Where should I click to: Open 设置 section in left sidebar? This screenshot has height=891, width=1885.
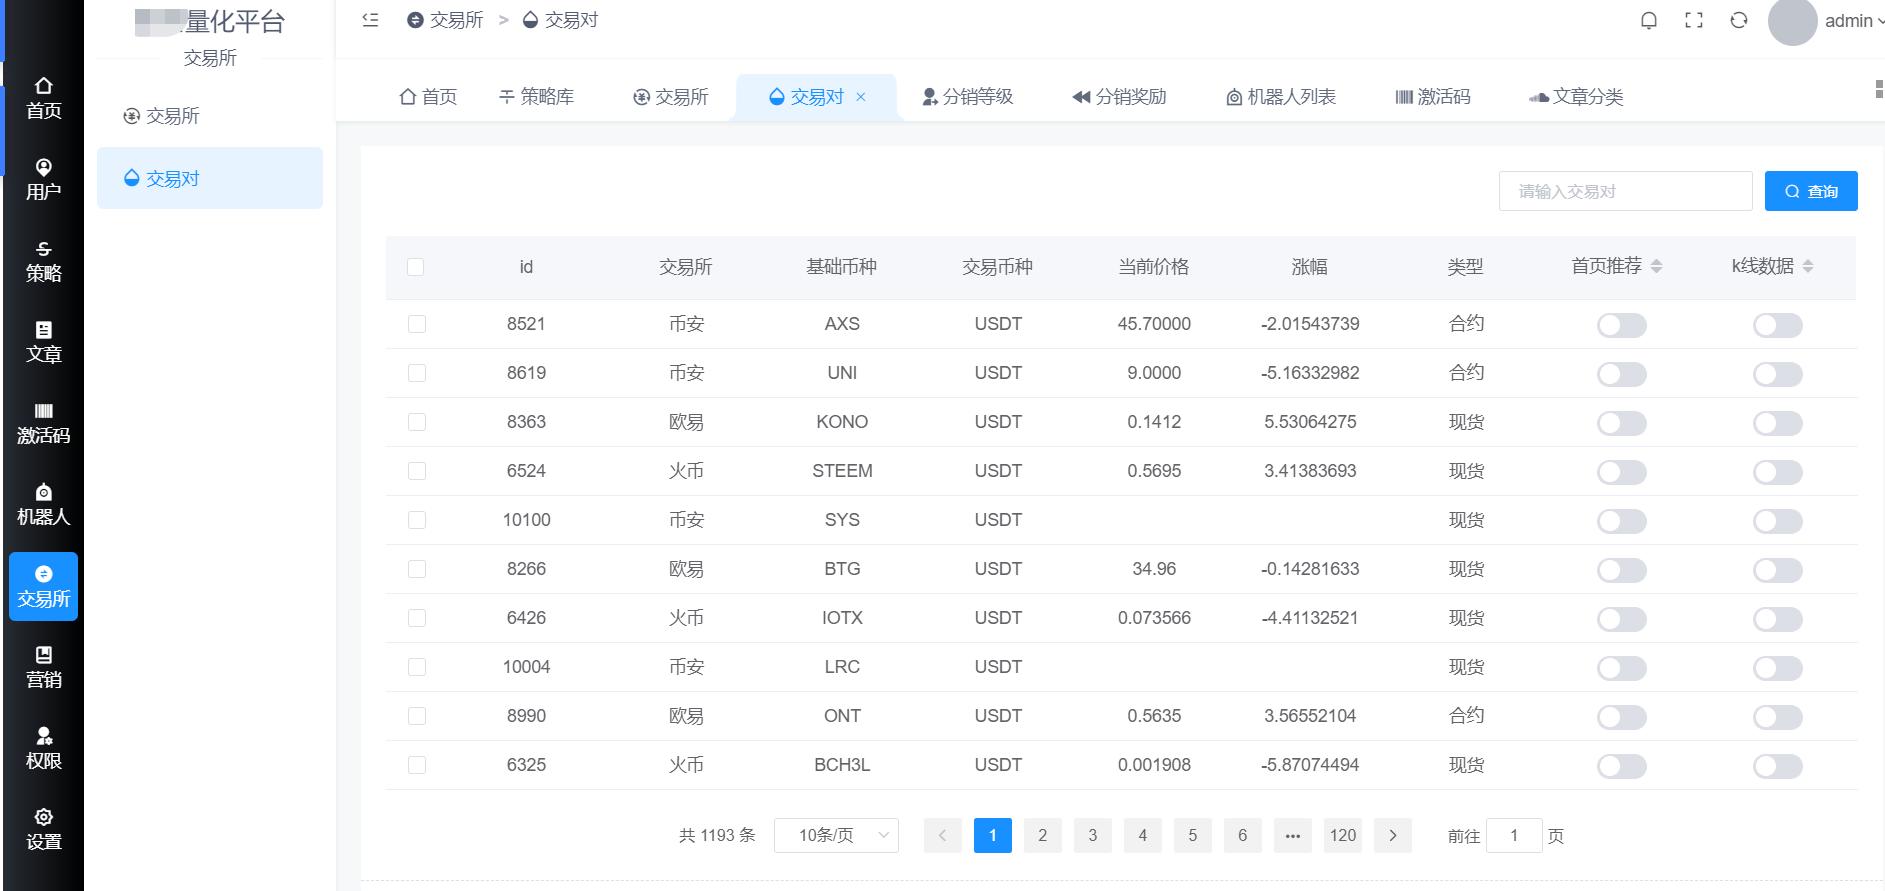click(x=43, y=830)
